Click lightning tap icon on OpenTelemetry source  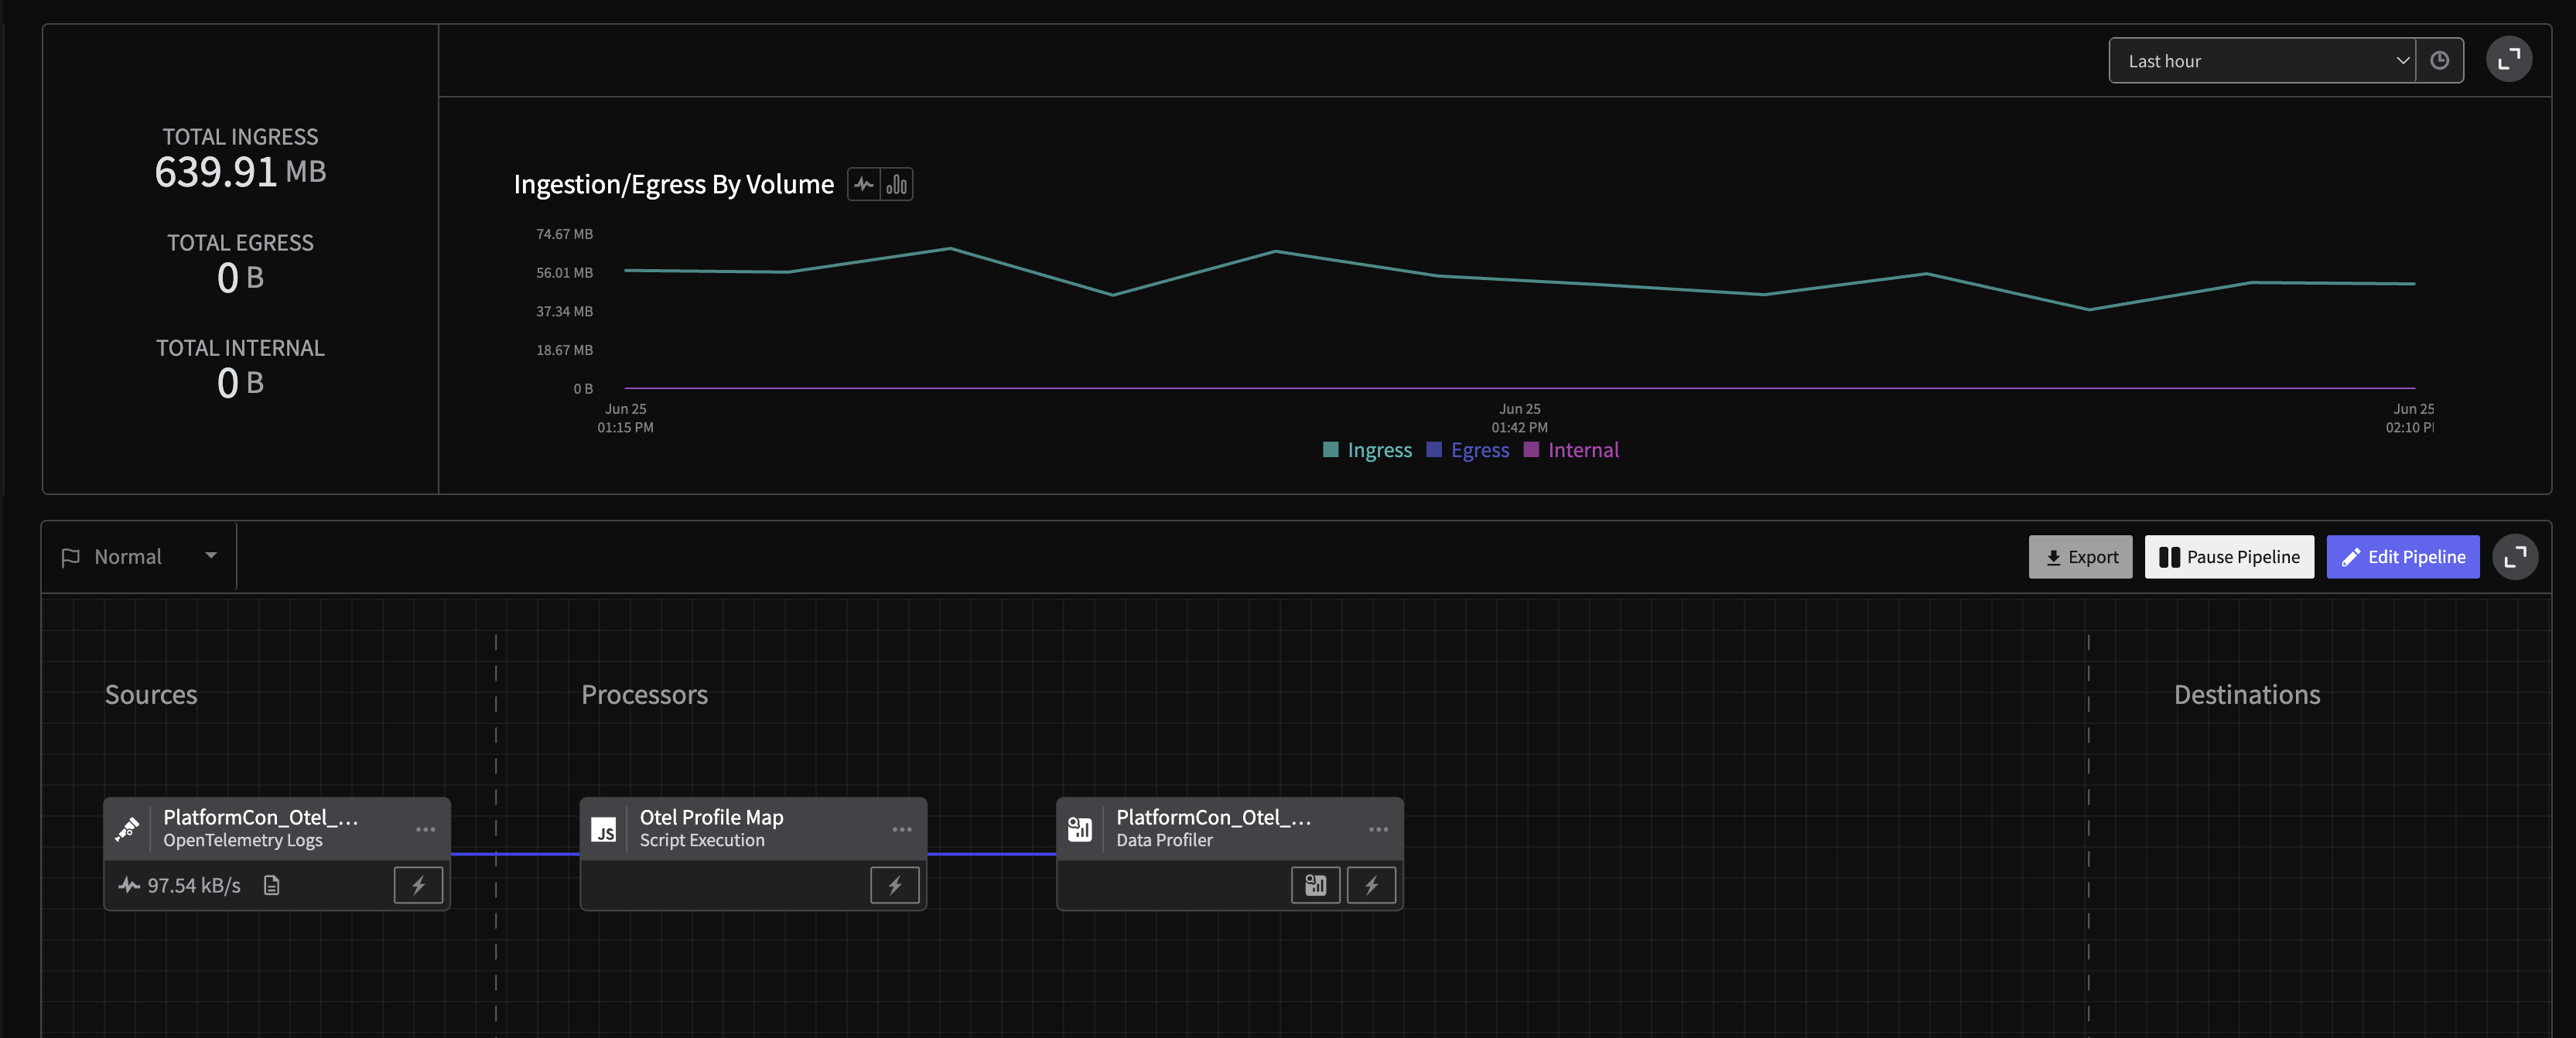click(418, 885)
